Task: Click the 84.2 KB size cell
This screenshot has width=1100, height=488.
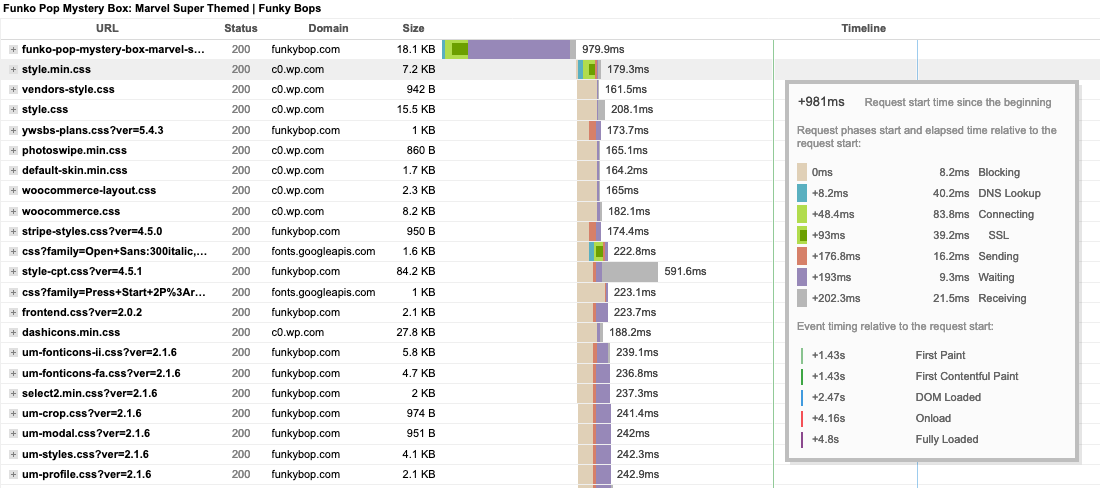Action: [417, 271]
